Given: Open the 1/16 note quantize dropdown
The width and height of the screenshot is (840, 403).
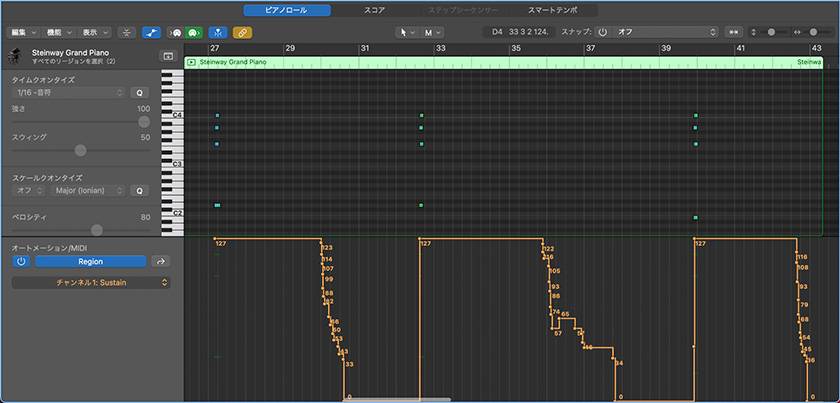Looking at the screenshot, I should pyautogui.click(x=69, y=92).
